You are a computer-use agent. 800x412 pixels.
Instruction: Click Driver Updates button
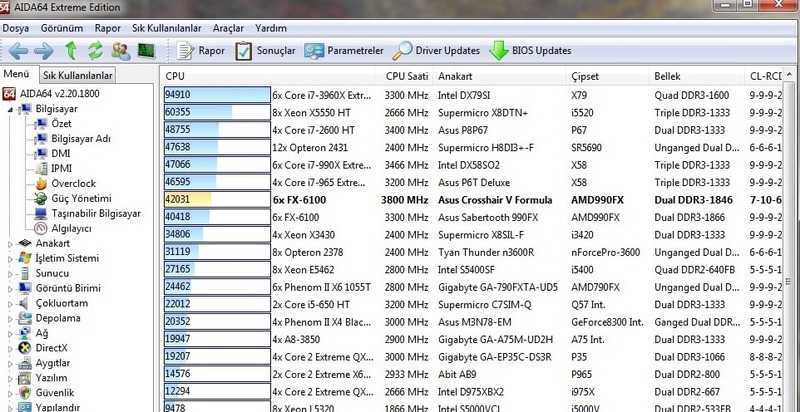pyautogui.click(x=436, y=50)
